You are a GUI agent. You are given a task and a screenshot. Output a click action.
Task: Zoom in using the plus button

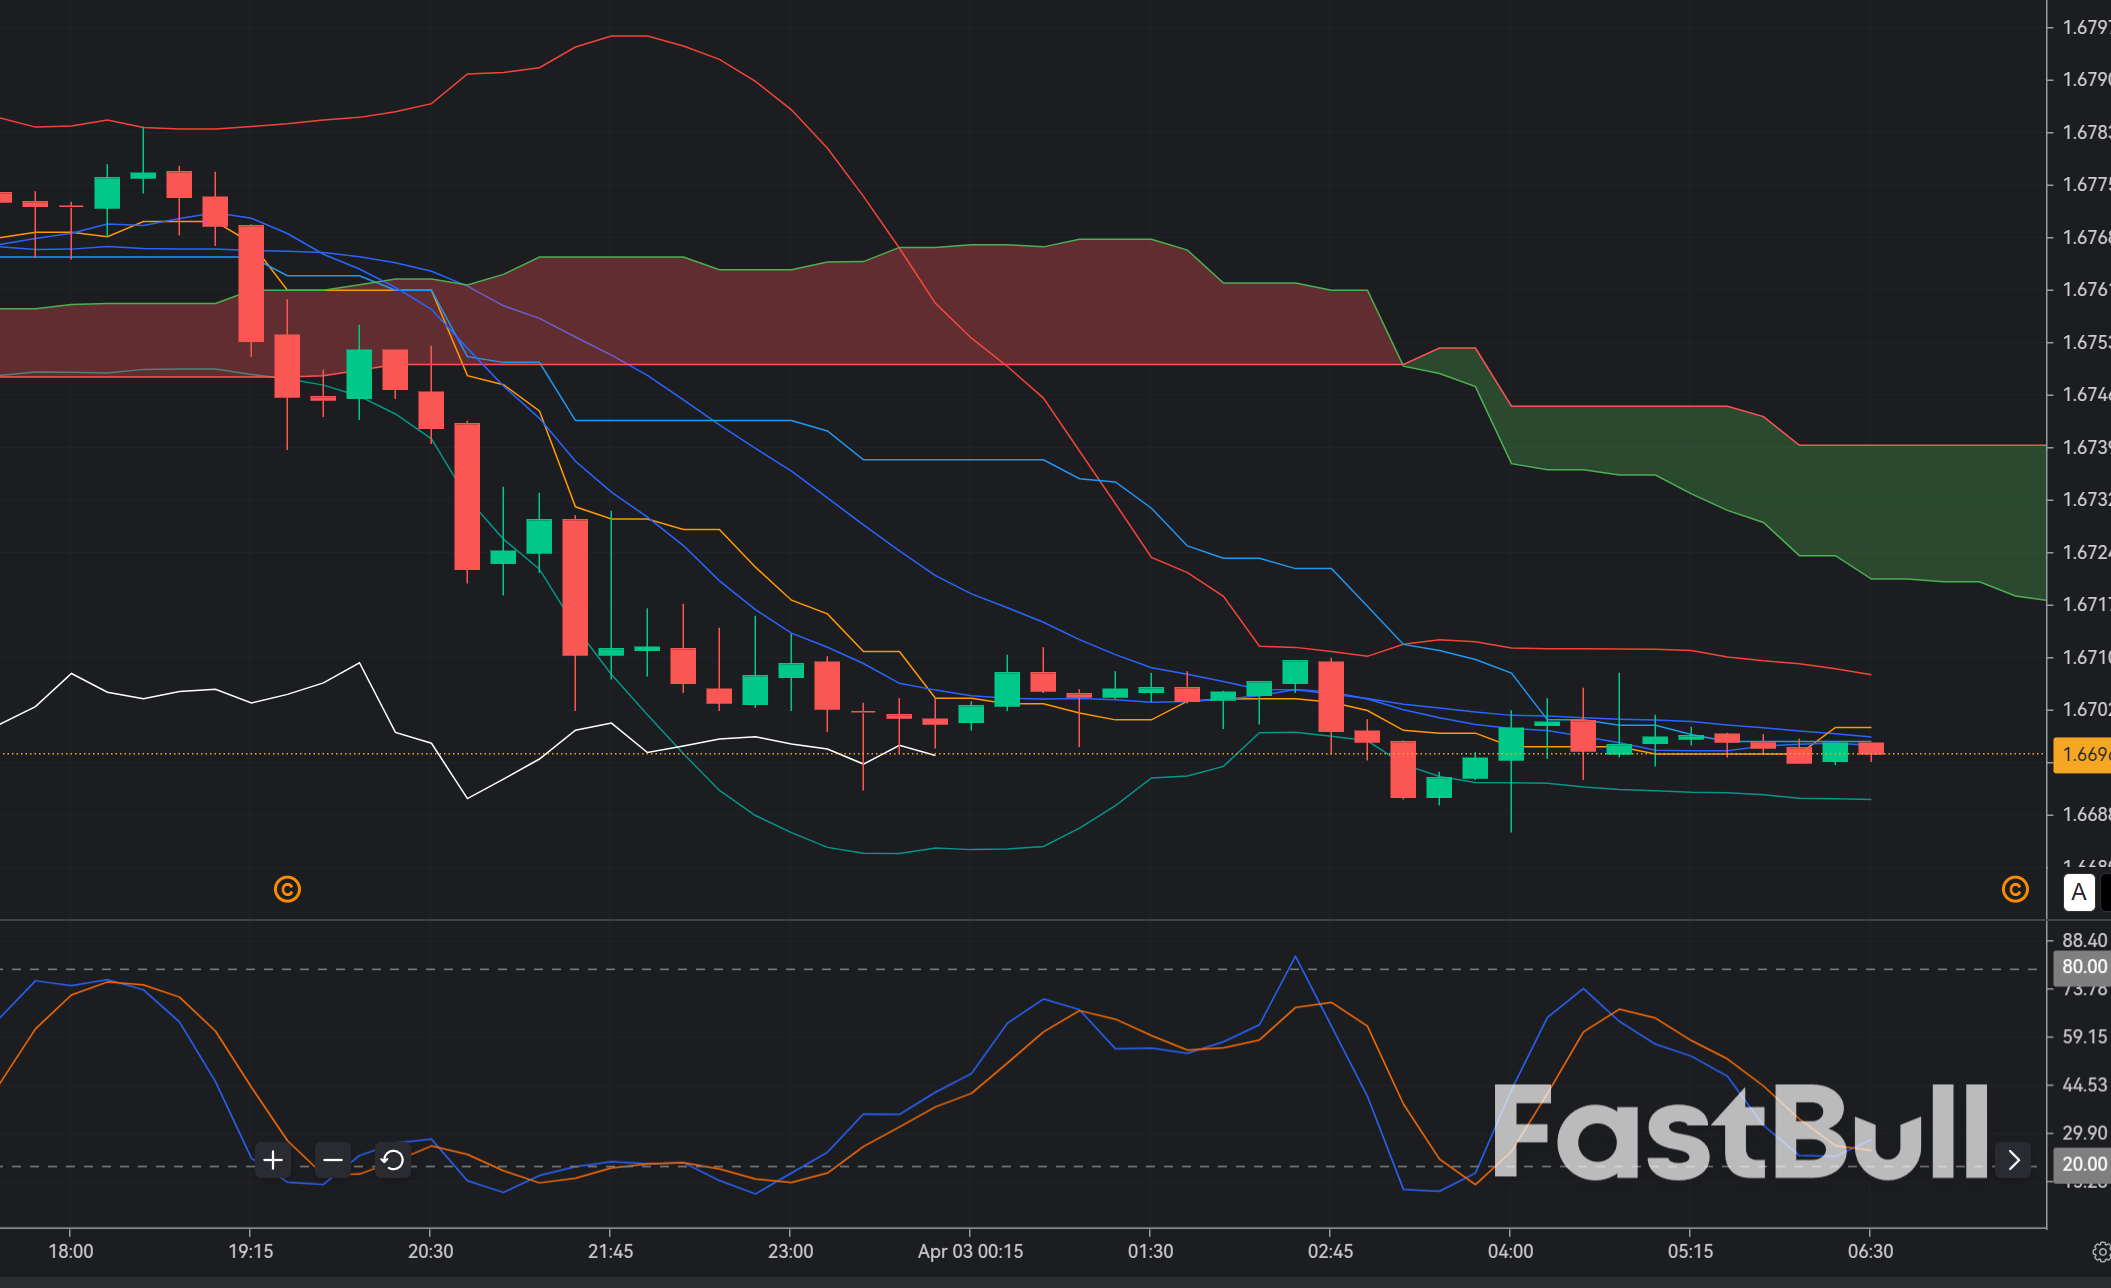tap(272, 1161)
